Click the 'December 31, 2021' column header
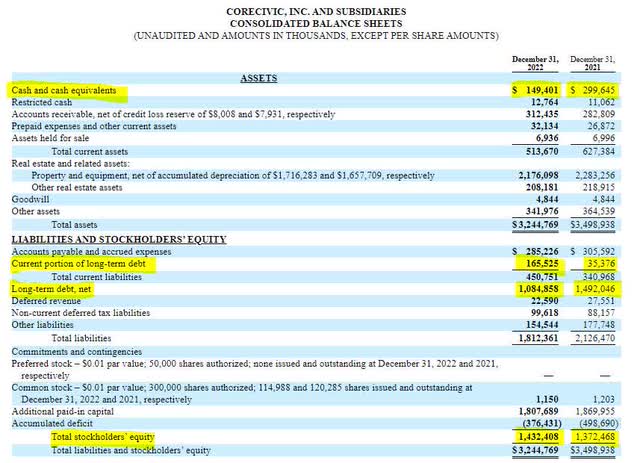Viewport: 640px width, 463px height. click(x=592, y=63)
